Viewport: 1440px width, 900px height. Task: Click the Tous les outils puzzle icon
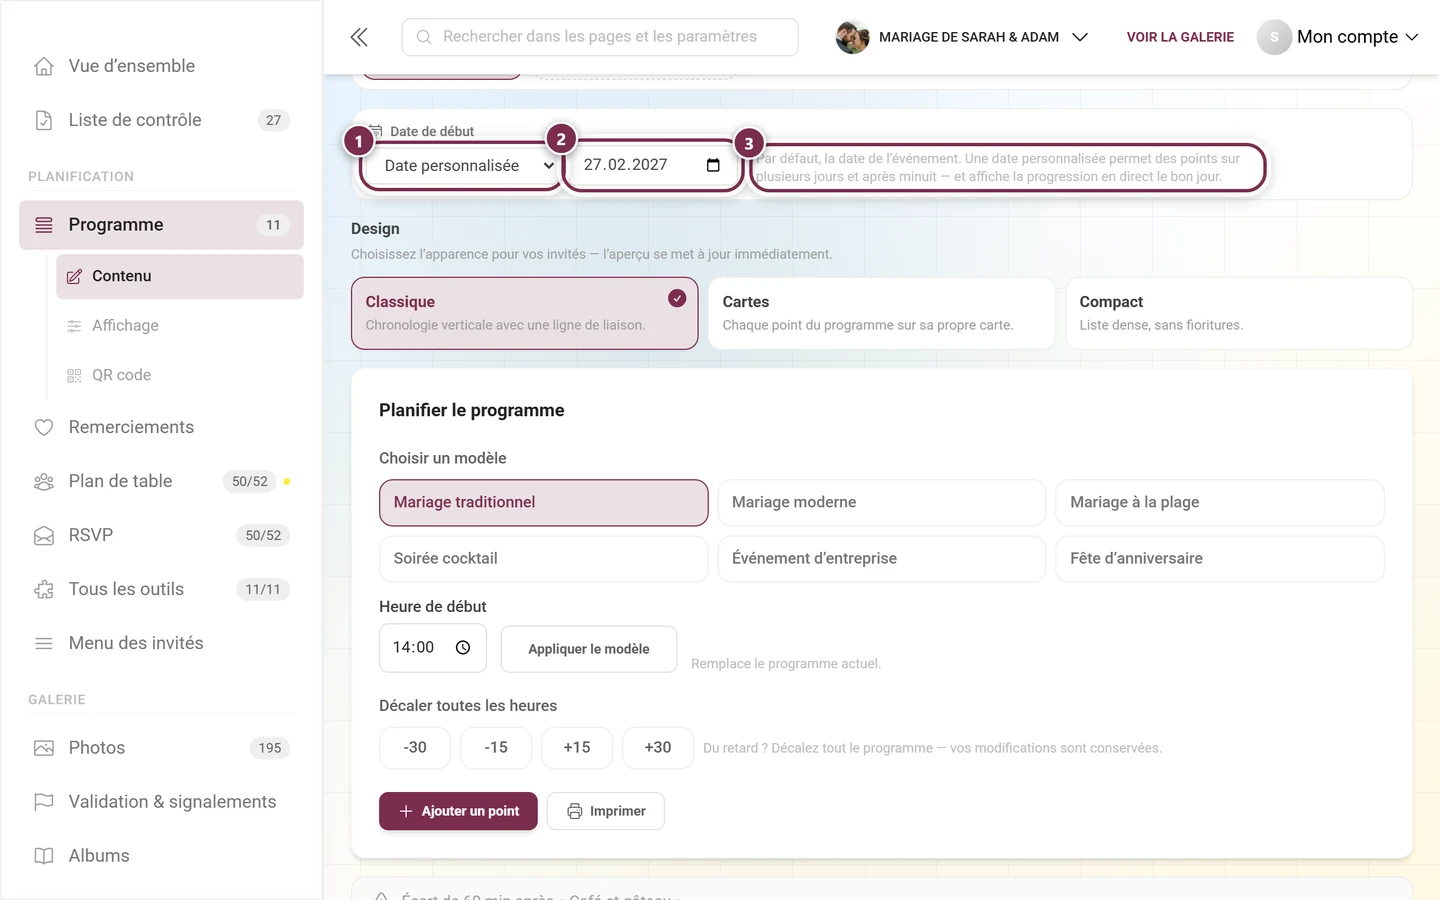click(44, 589)
